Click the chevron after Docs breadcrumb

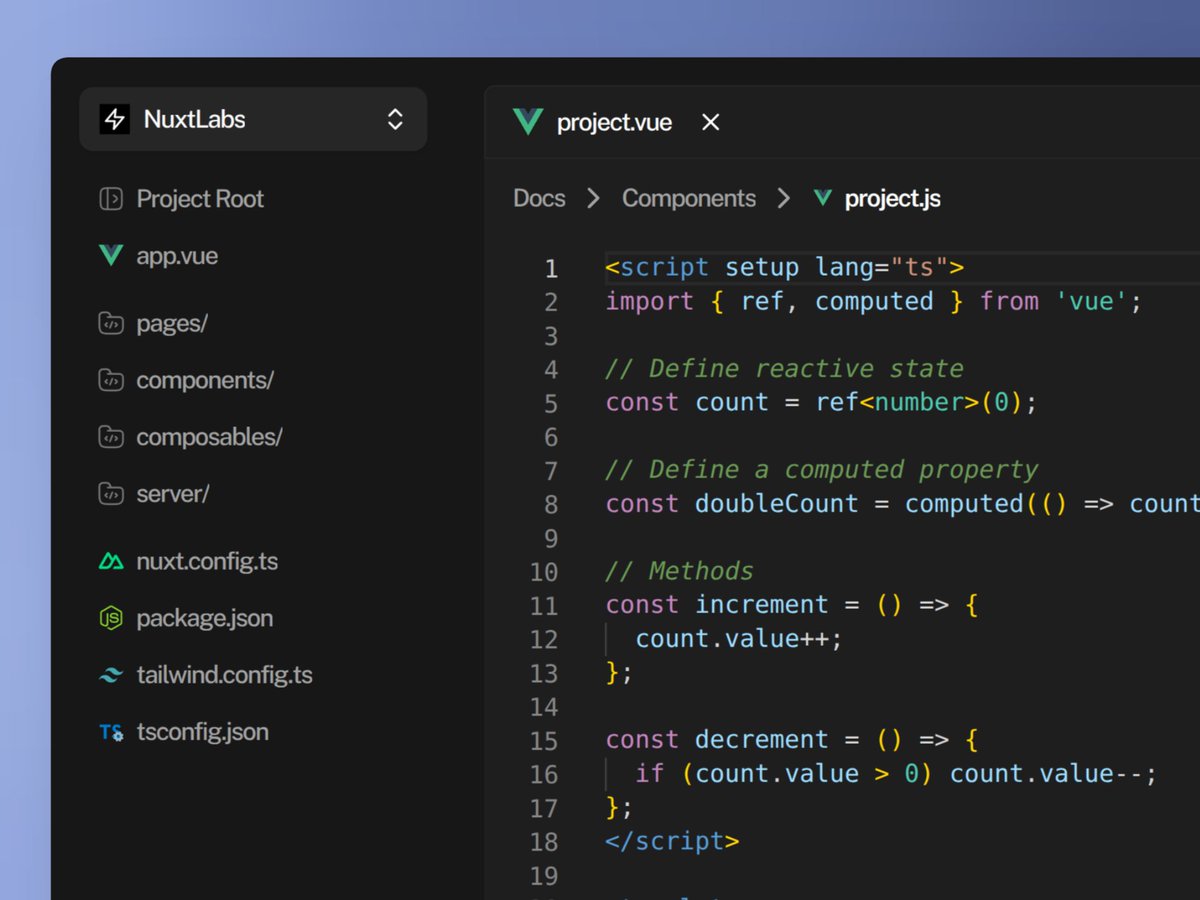[594, 198]
